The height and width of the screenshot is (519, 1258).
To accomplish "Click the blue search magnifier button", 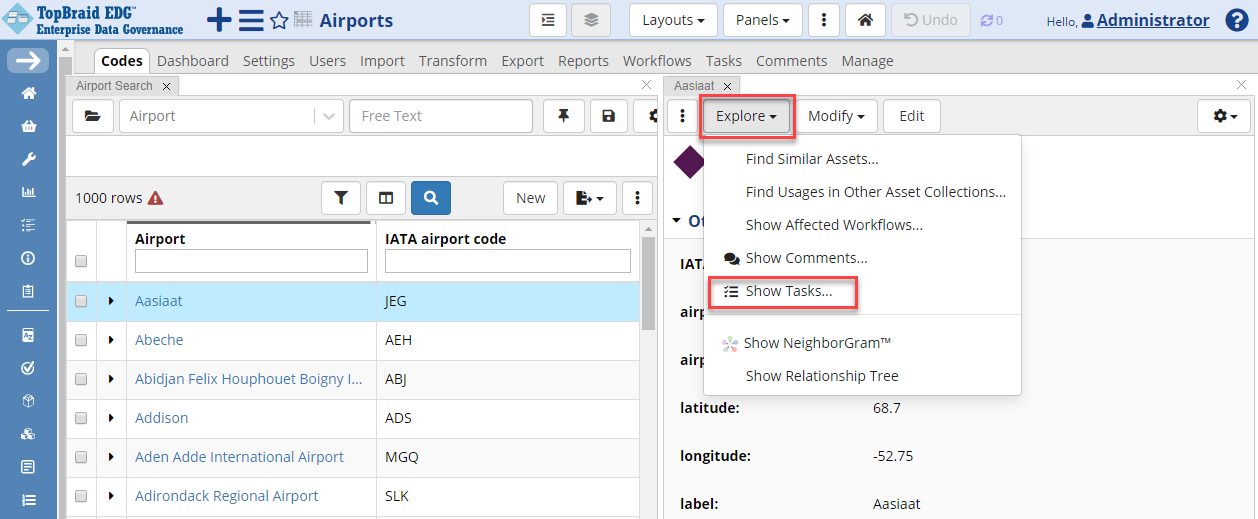I will pos(430,198).
